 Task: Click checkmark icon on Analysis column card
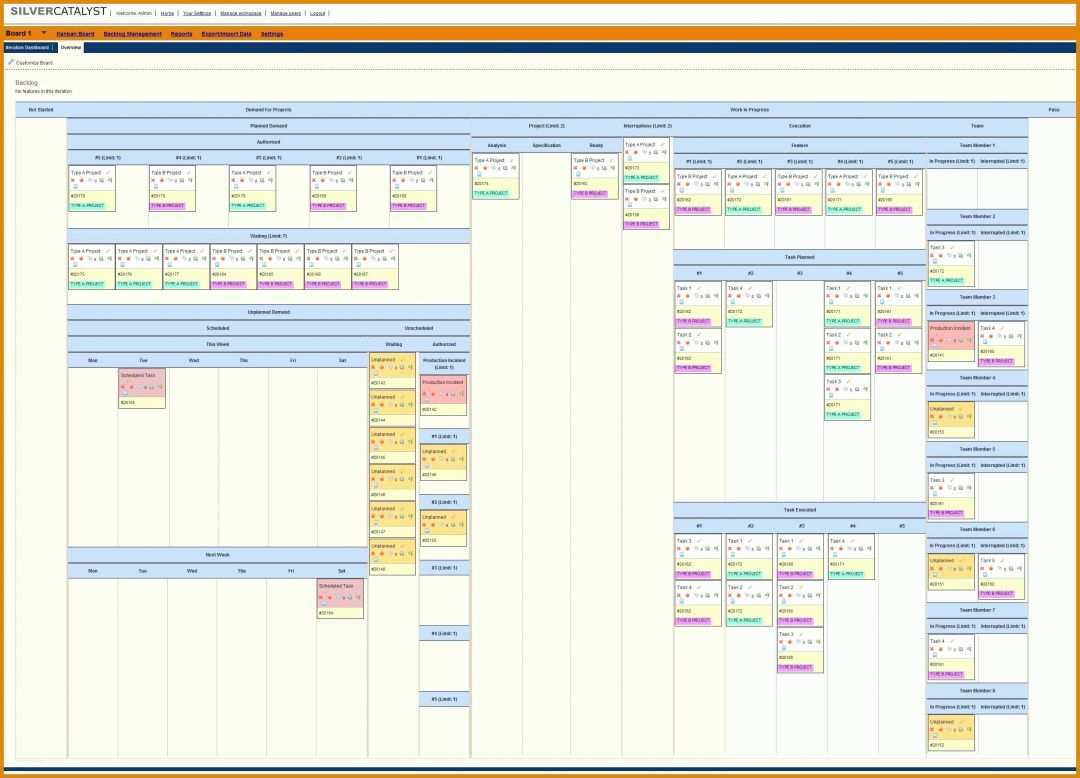click(512, 160)
